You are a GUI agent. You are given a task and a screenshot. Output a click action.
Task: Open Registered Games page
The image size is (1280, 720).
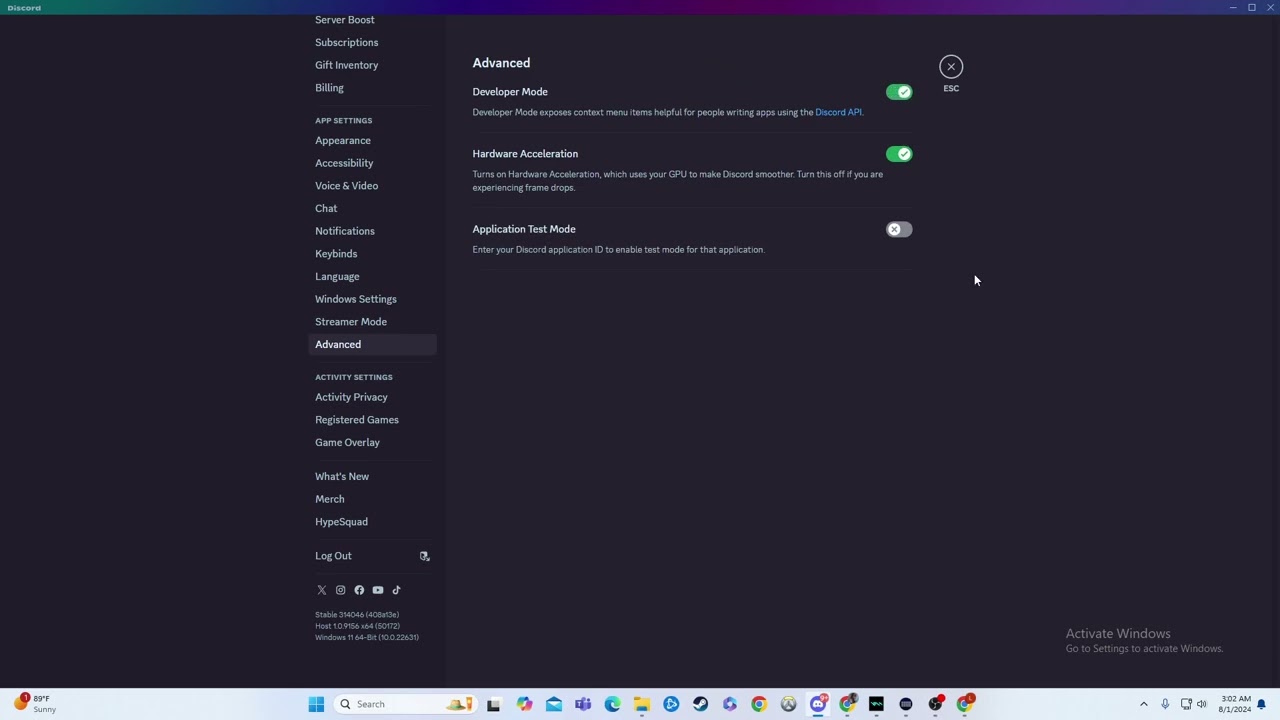357,420
